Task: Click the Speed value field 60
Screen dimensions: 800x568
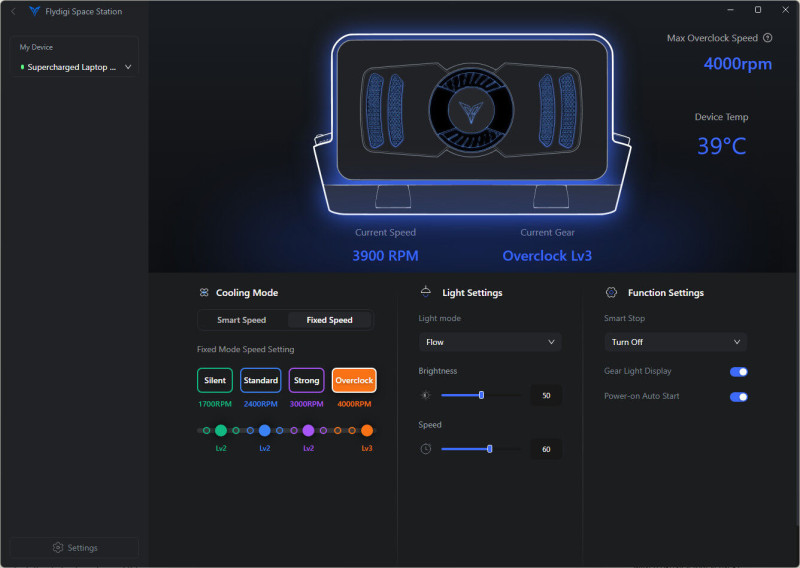Action: coord(546,449)
